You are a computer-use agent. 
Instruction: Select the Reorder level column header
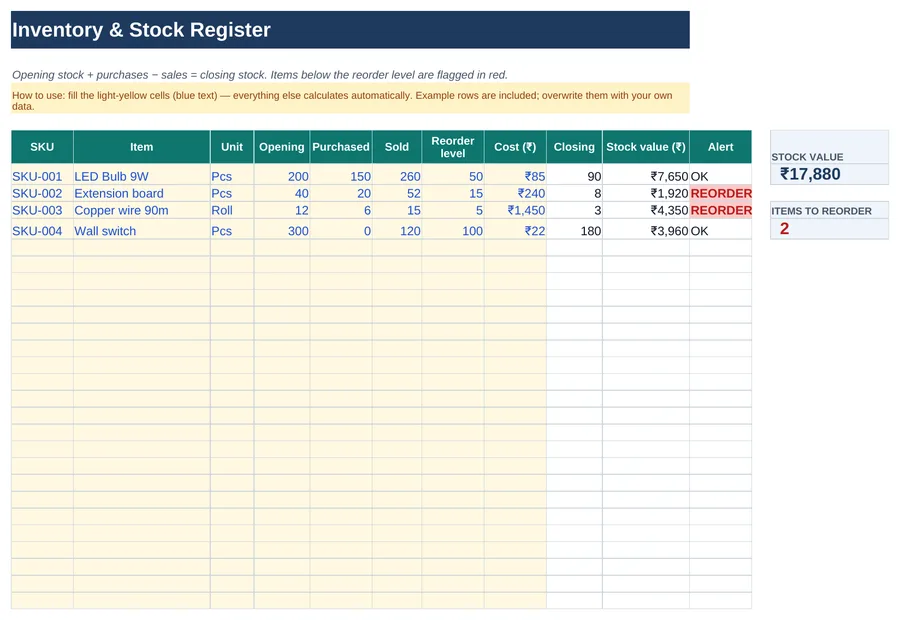453,147
